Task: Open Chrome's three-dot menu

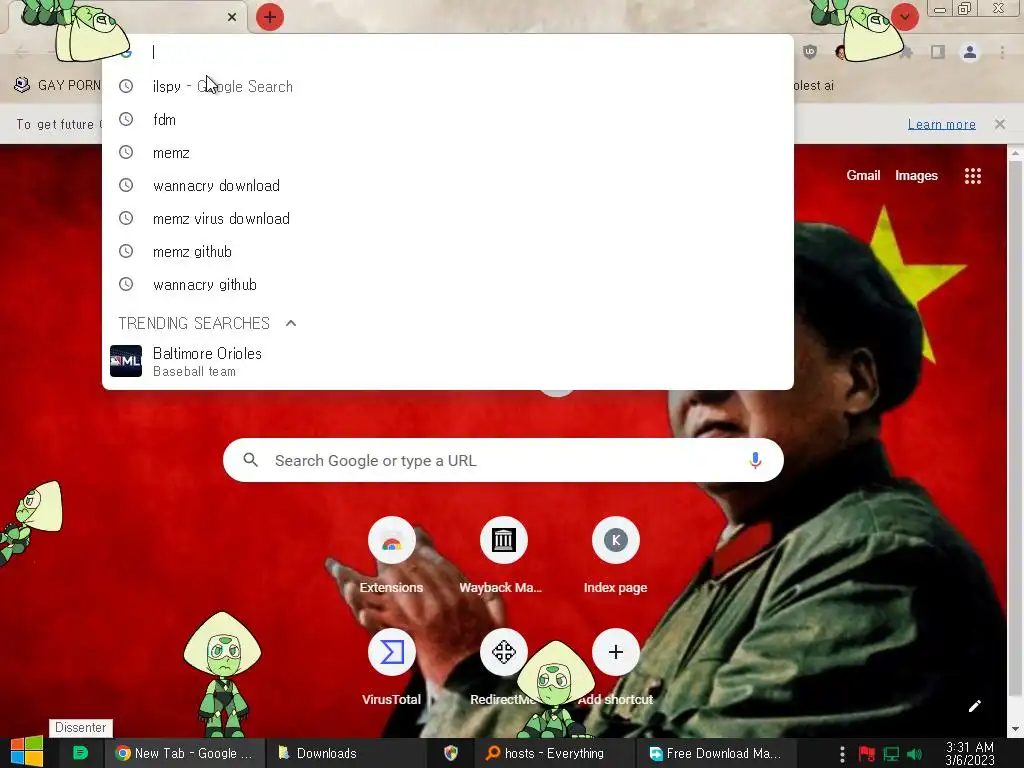Action: (1002, 52)
